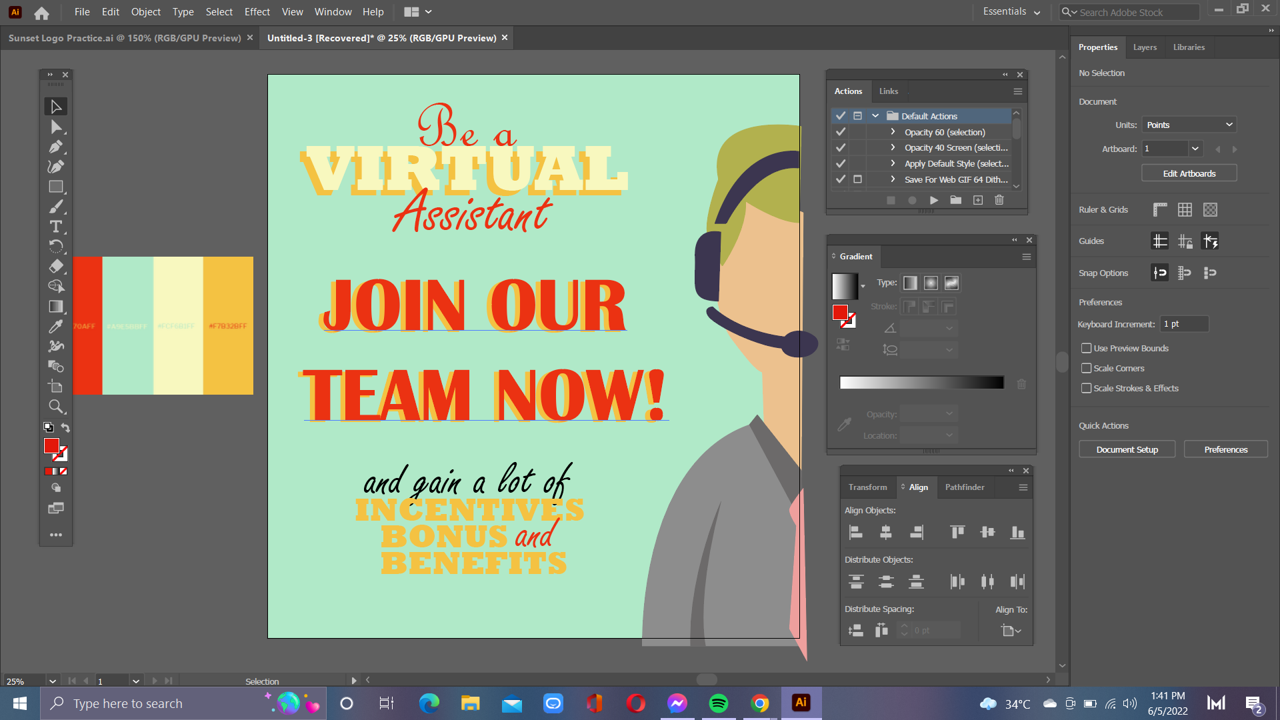Click Horizontal Align Center
This screenshot has height=720, width=1280.
click(x=886, y=532)
